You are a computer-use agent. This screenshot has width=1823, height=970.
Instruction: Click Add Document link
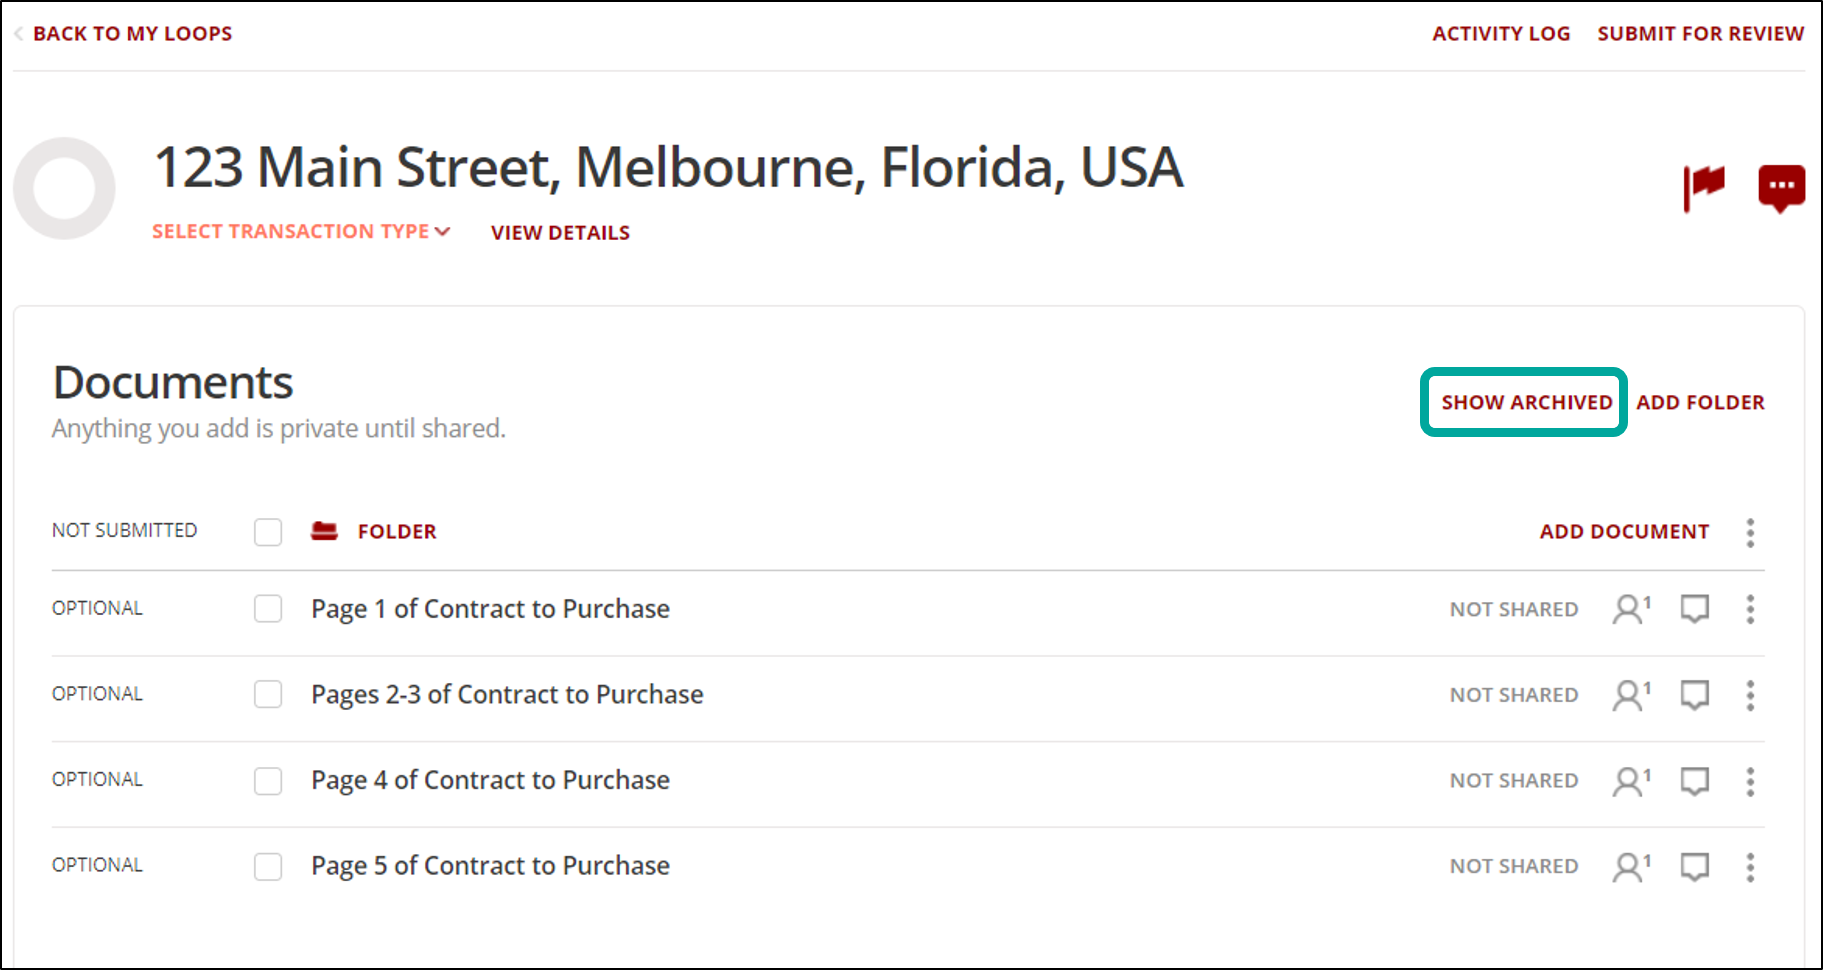(1624, 531)
